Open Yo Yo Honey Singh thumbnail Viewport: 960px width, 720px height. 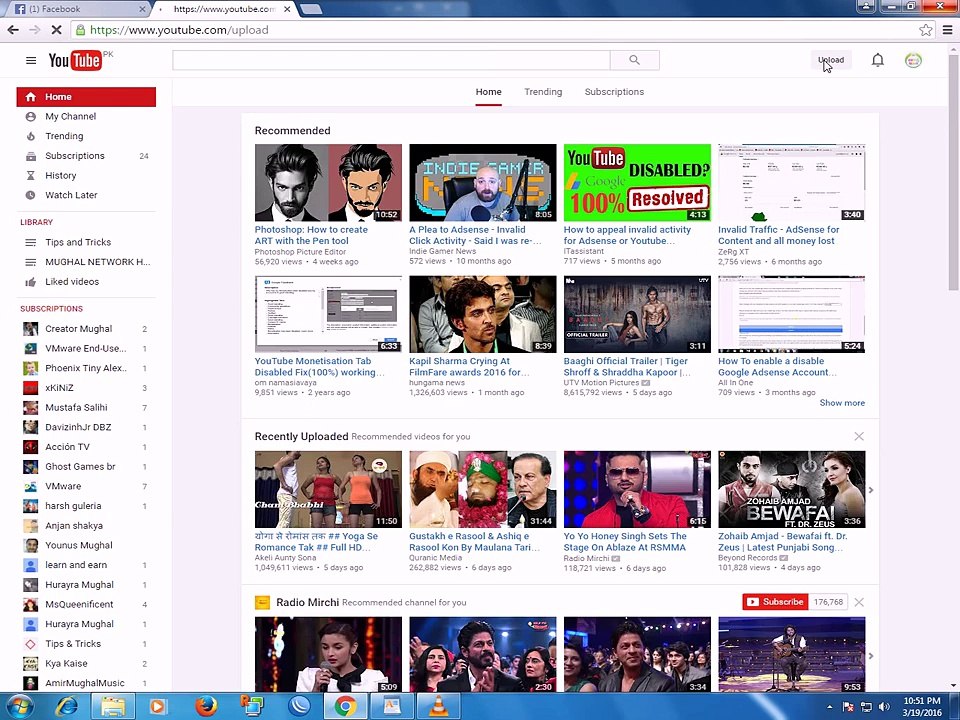(x=637, y=489)
